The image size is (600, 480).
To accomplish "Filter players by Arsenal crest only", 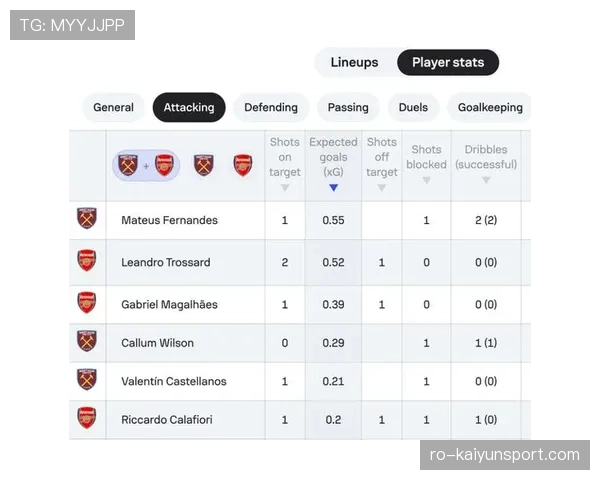I will tap(243, 165).
